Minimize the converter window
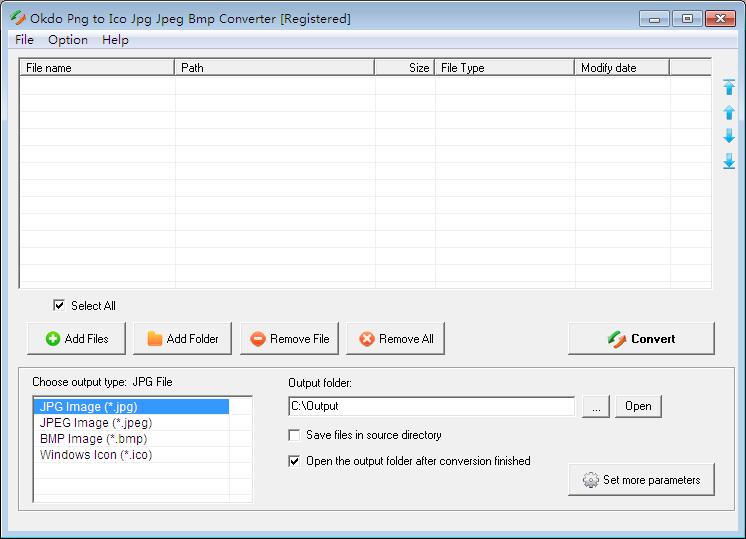The width and height of the screenshot is (746, 539). 654,19
